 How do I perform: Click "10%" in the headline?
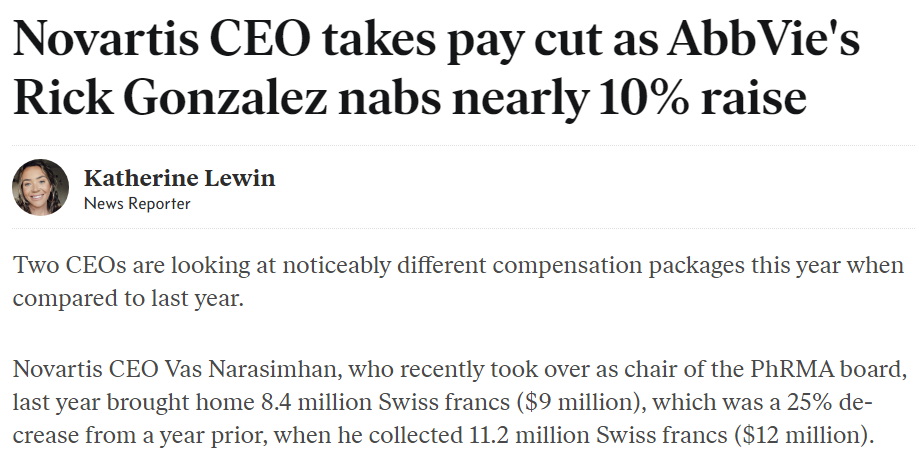(x=642, y=97)
